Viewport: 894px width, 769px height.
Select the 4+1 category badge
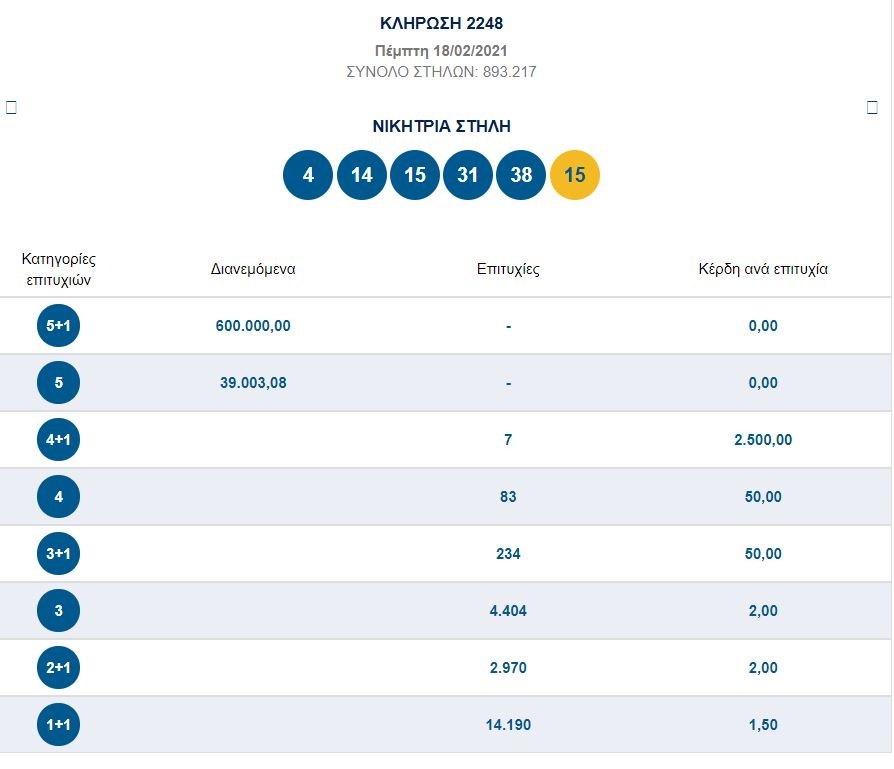(x=58, y=440)
